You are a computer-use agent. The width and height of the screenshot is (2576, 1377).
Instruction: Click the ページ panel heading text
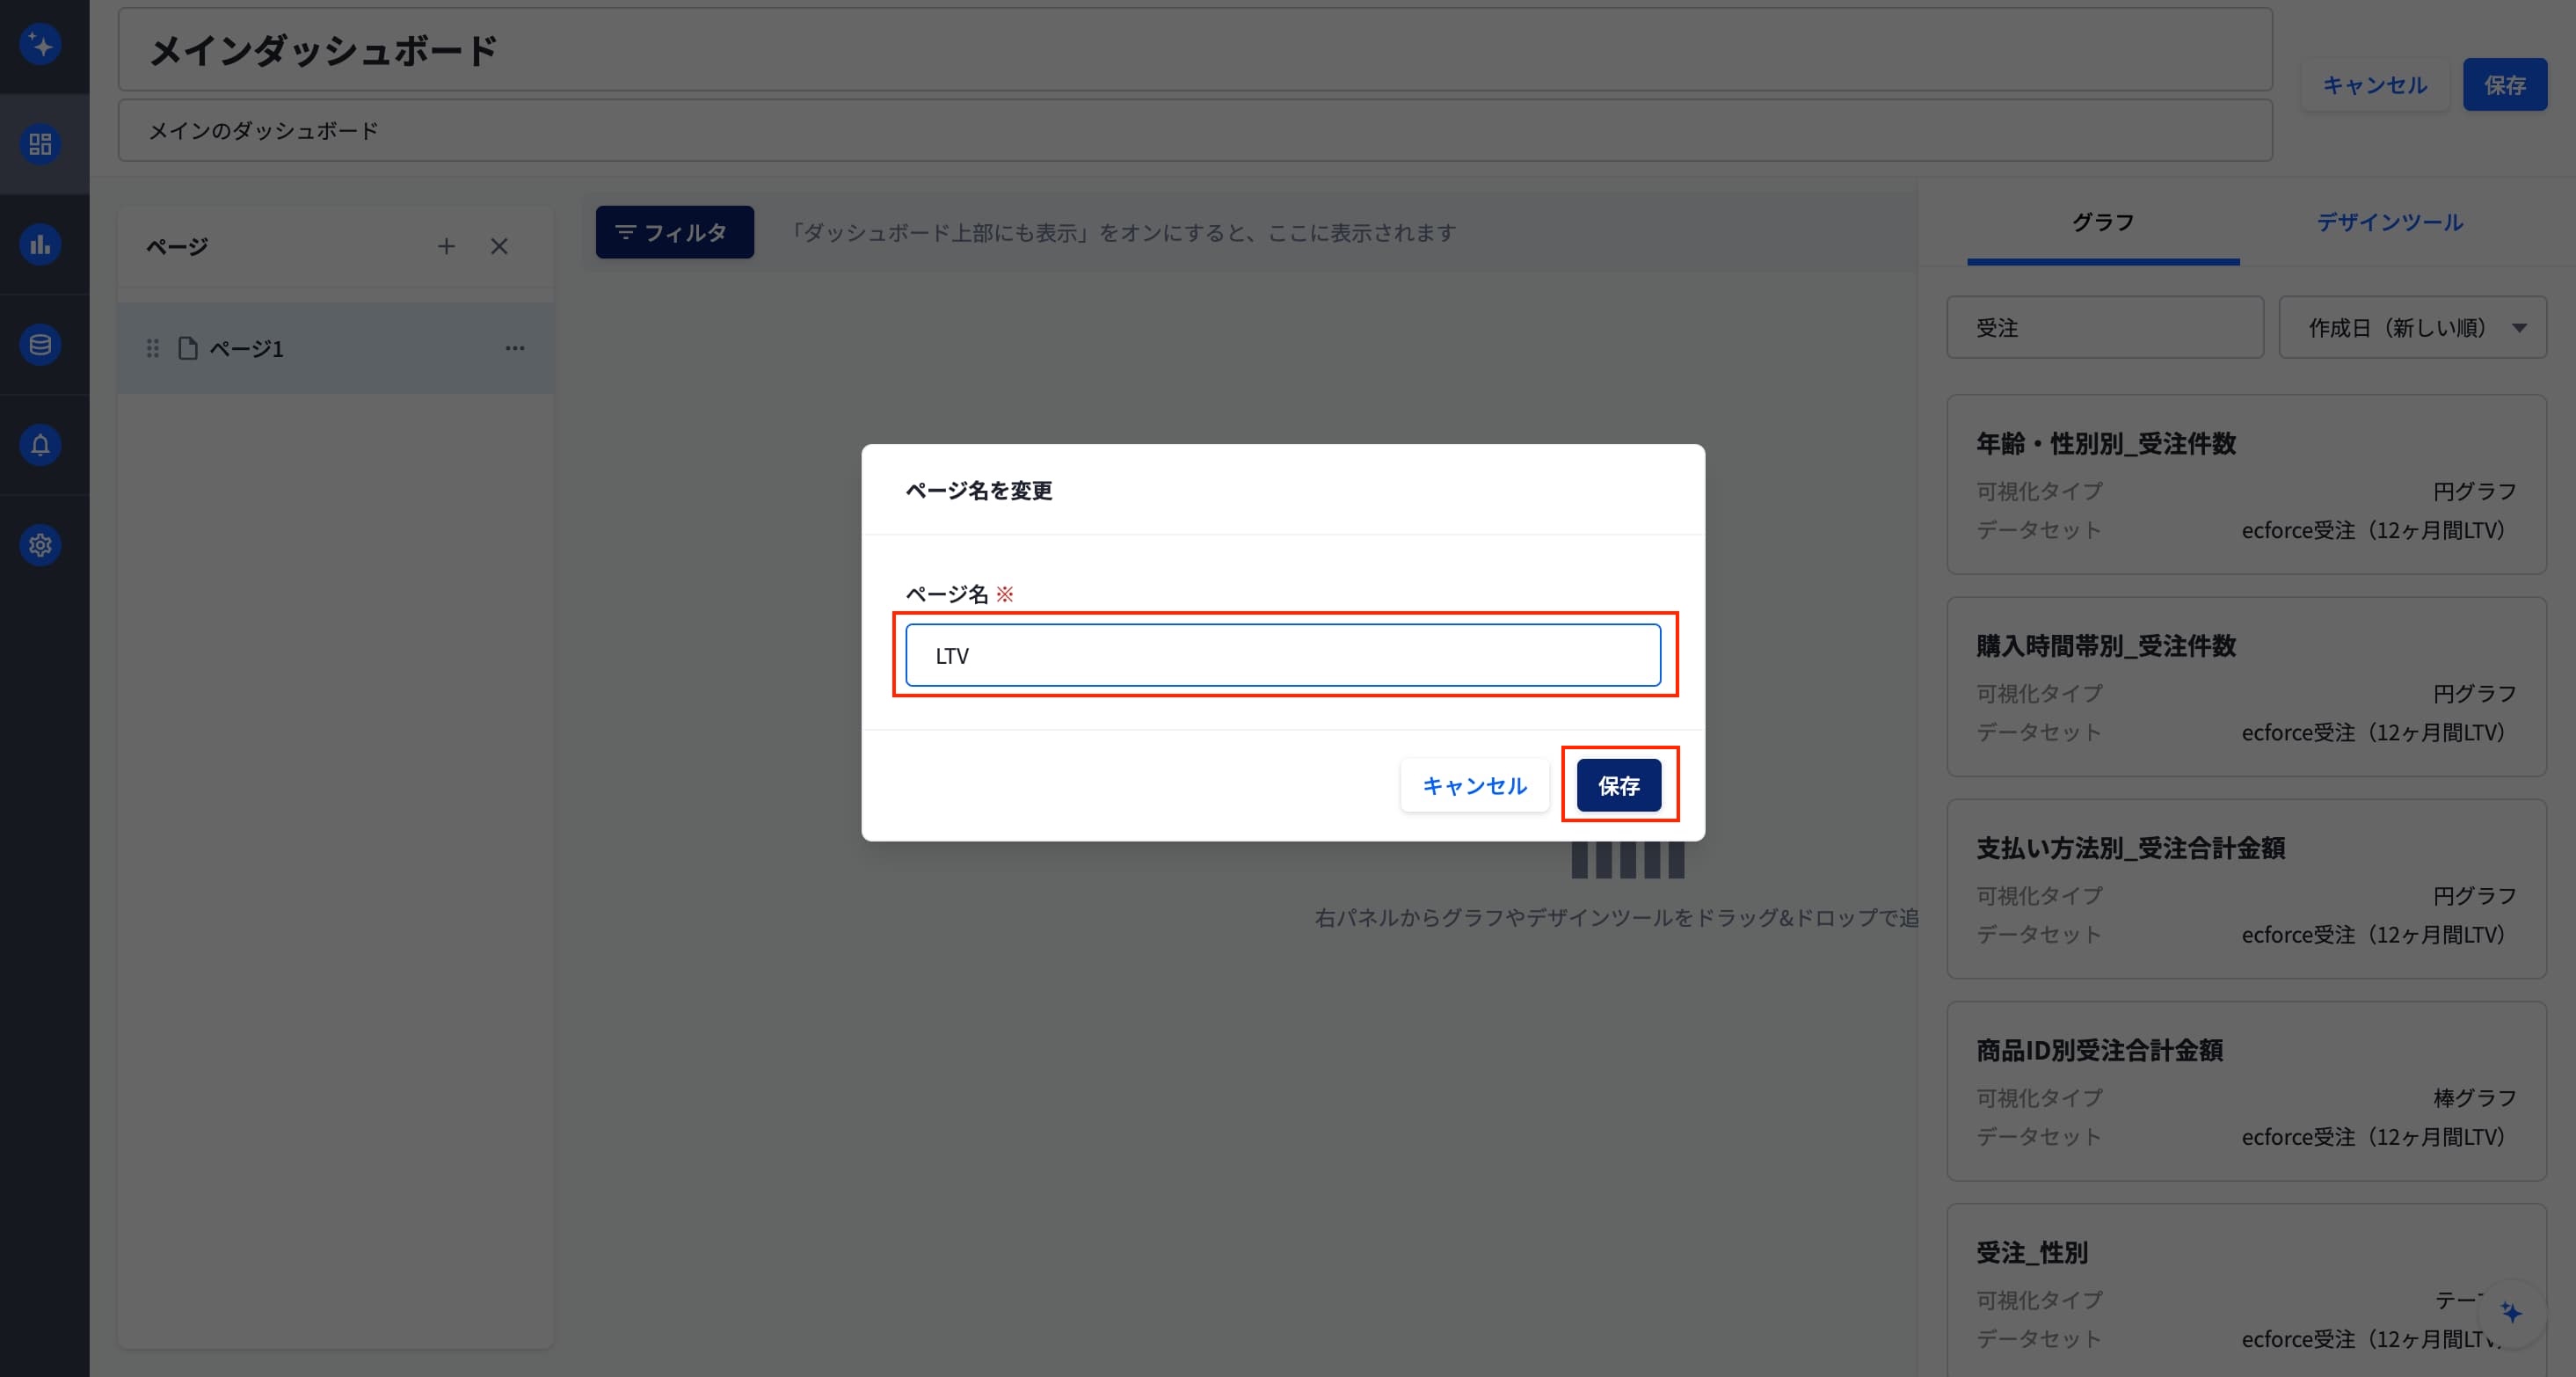pos(177,246)
